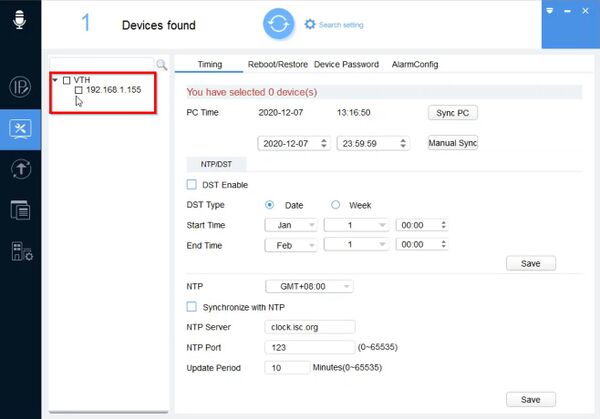The height and width of the screenshot is (419, 600).
Task: Click the 'You have selected 0 device(s)' message
Action: coord(252,92)
